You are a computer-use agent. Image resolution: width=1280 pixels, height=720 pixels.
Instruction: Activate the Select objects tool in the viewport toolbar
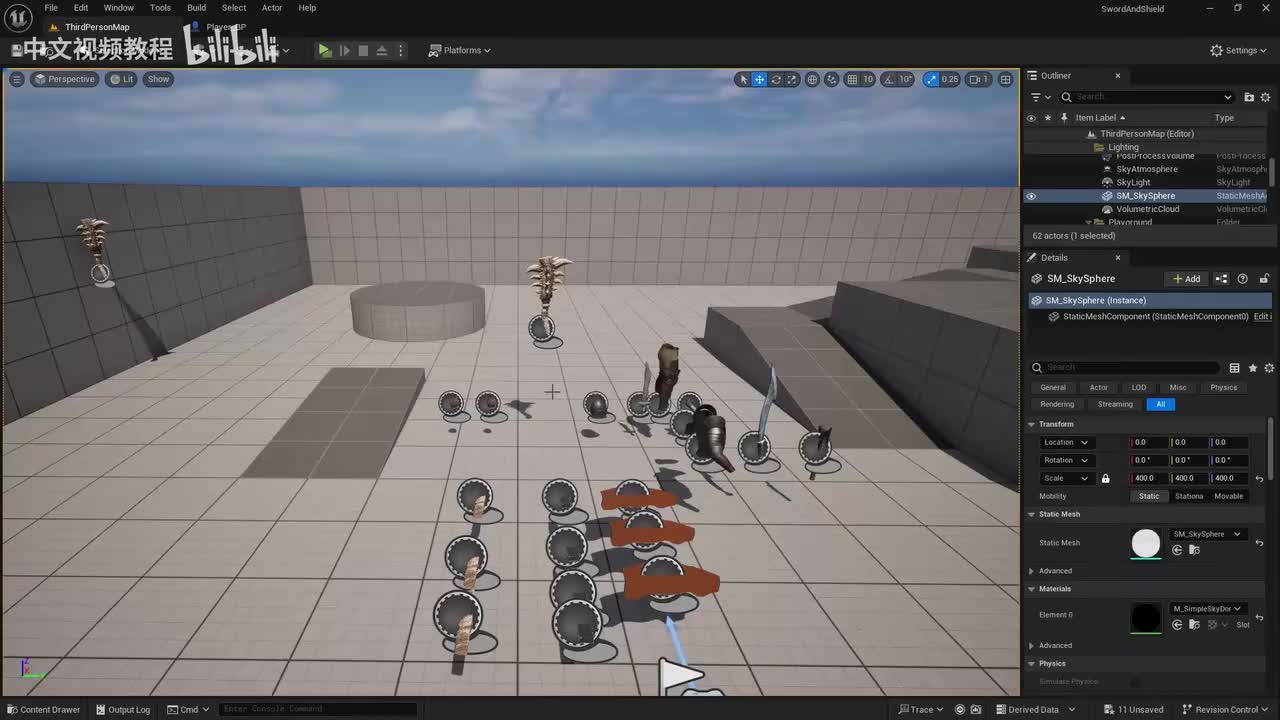coord(742,79)
